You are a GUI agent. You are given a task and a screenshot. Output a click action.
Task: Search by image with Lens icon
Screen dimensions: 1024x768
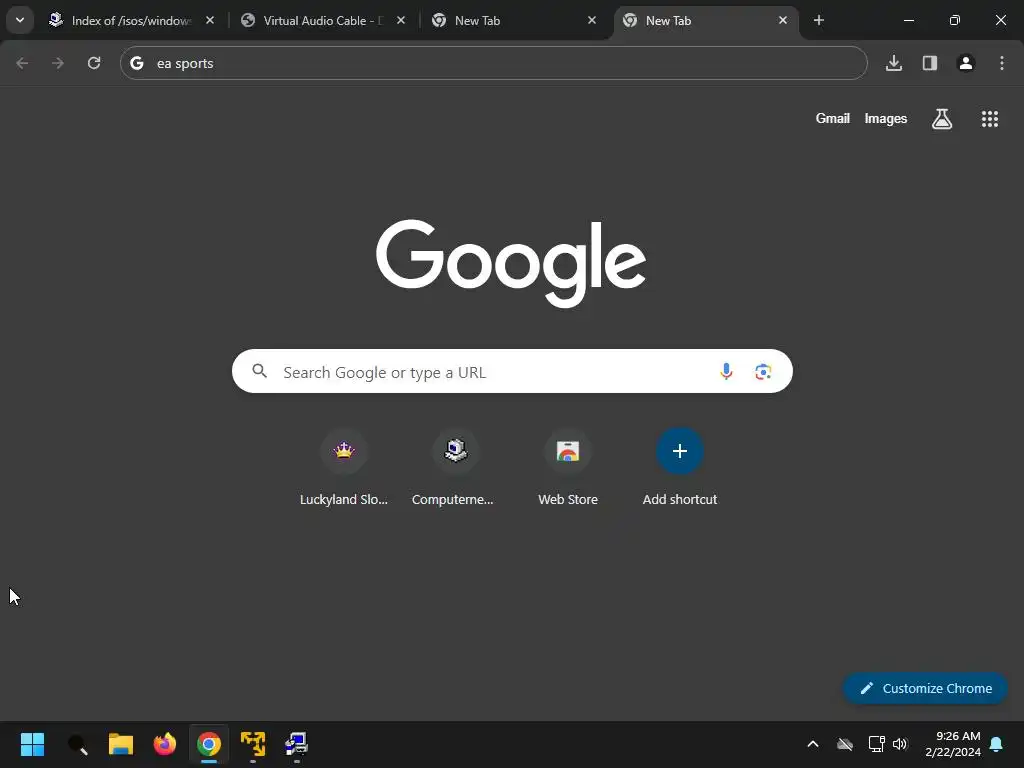click(x=763, y=372)
